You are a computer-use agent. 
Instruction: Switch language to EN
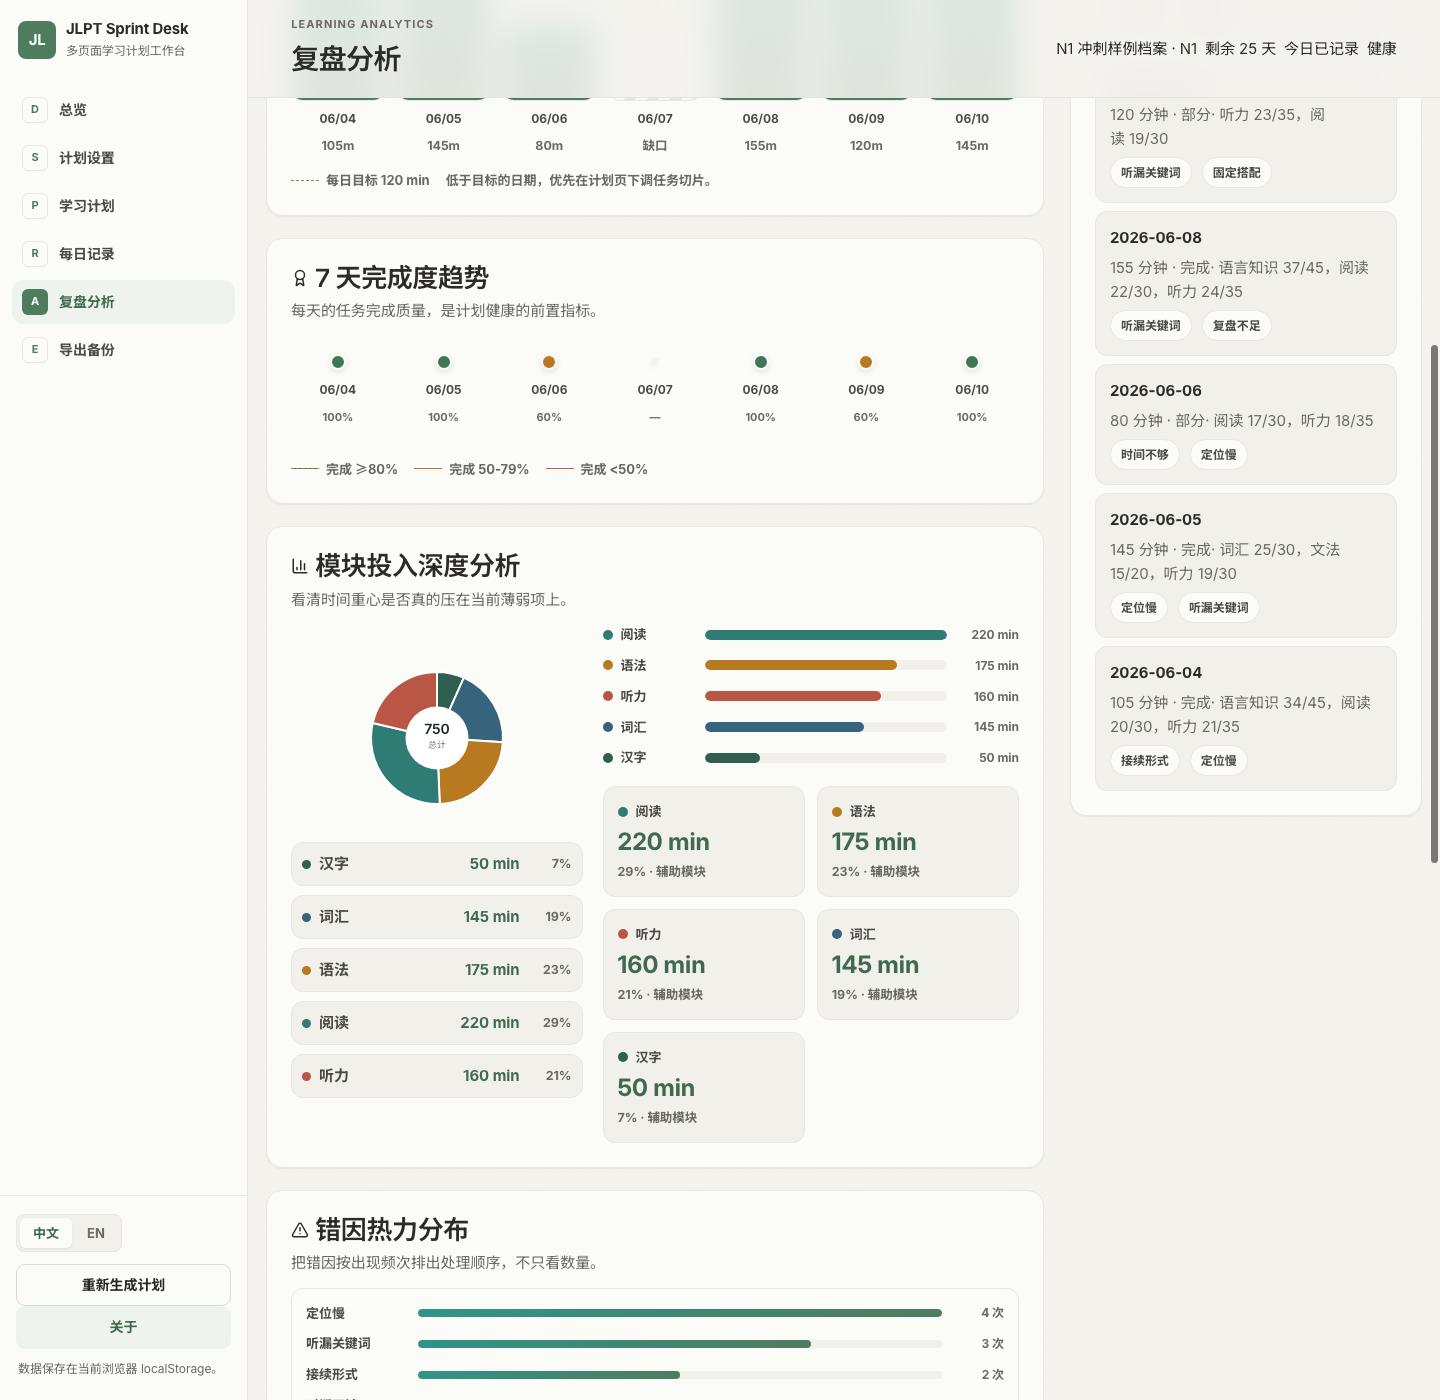tap(96, 1233)
